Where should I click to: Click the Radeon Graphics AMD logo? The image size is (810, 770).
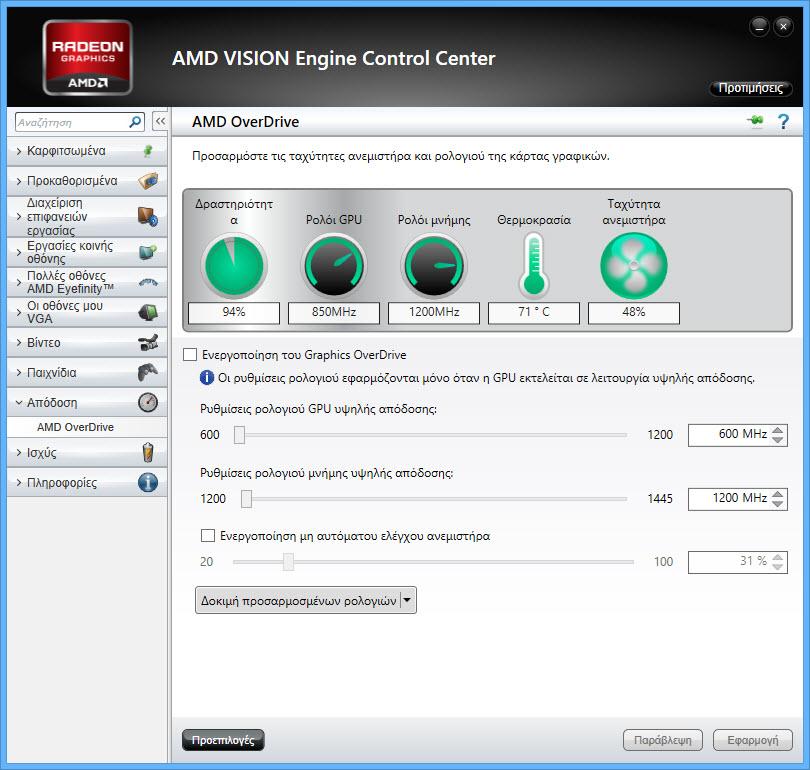[87, 57]
